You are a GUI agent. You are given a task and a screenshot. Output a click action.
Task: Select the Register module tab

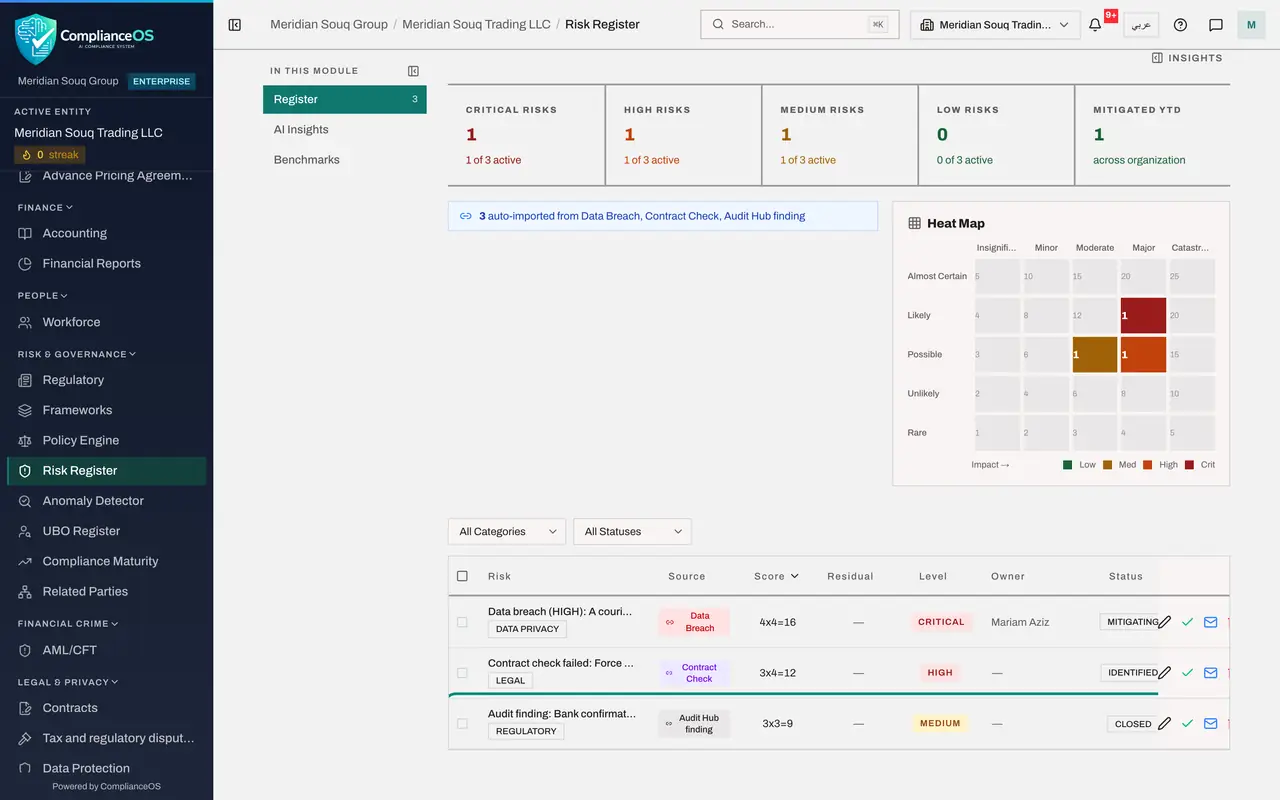point(345,99)
